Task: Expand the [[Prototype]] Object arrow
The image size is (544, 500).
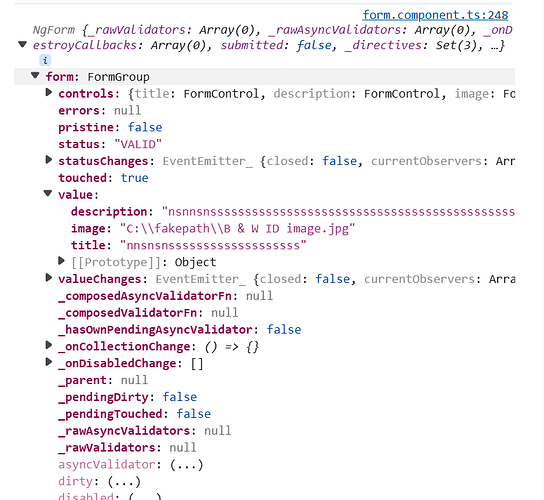Action: pyautogui.click(x=61, y=261)
